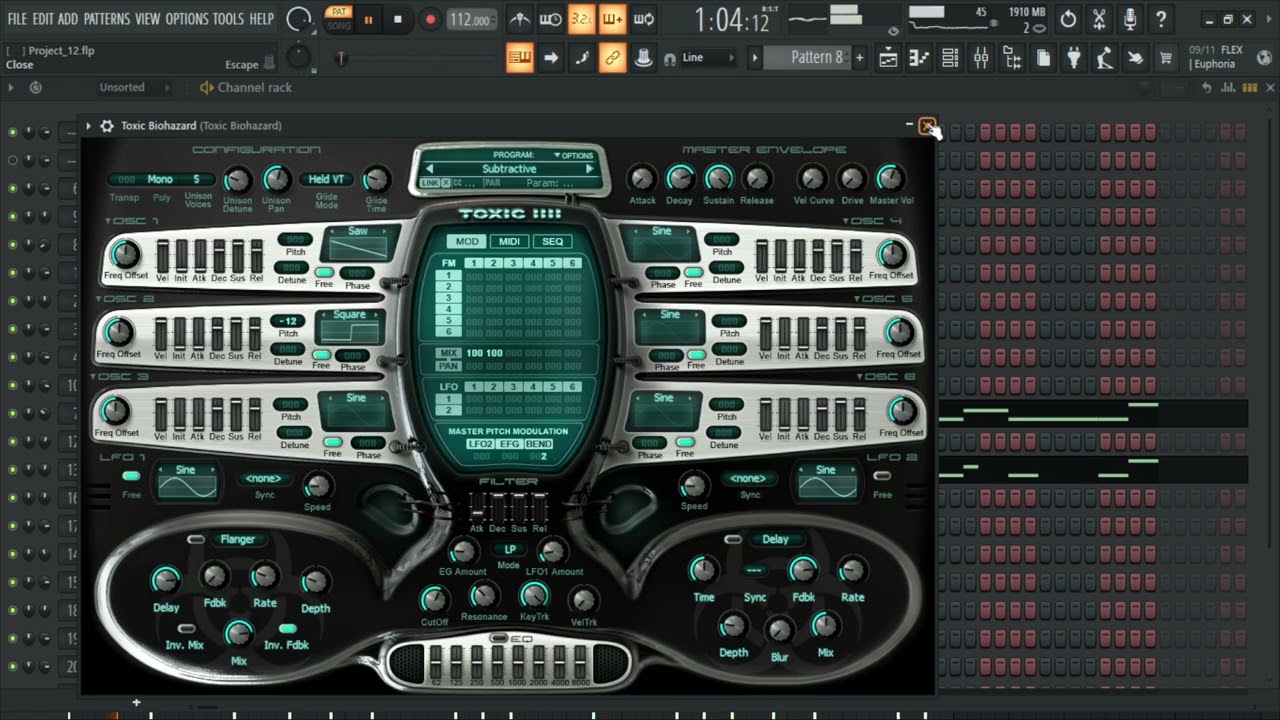Viewport: 1280px width, 720px height.
Task: Toggle the blend recording overdub icon
Action: pyautogui.click(x=612, y=19)
